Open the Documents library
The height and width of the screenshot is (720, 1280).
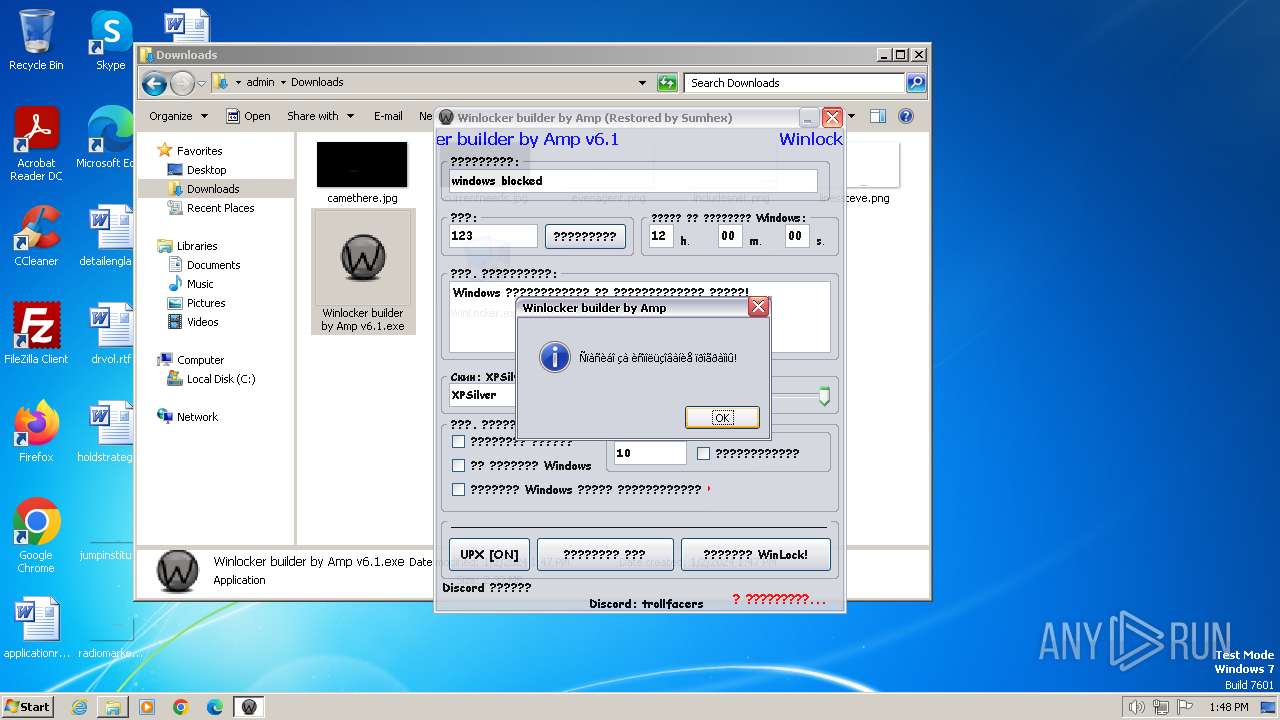(x=213, y=265)
